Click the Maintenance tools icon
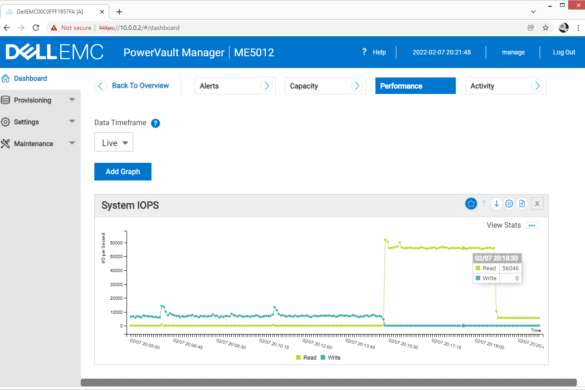 pos(5,144)
